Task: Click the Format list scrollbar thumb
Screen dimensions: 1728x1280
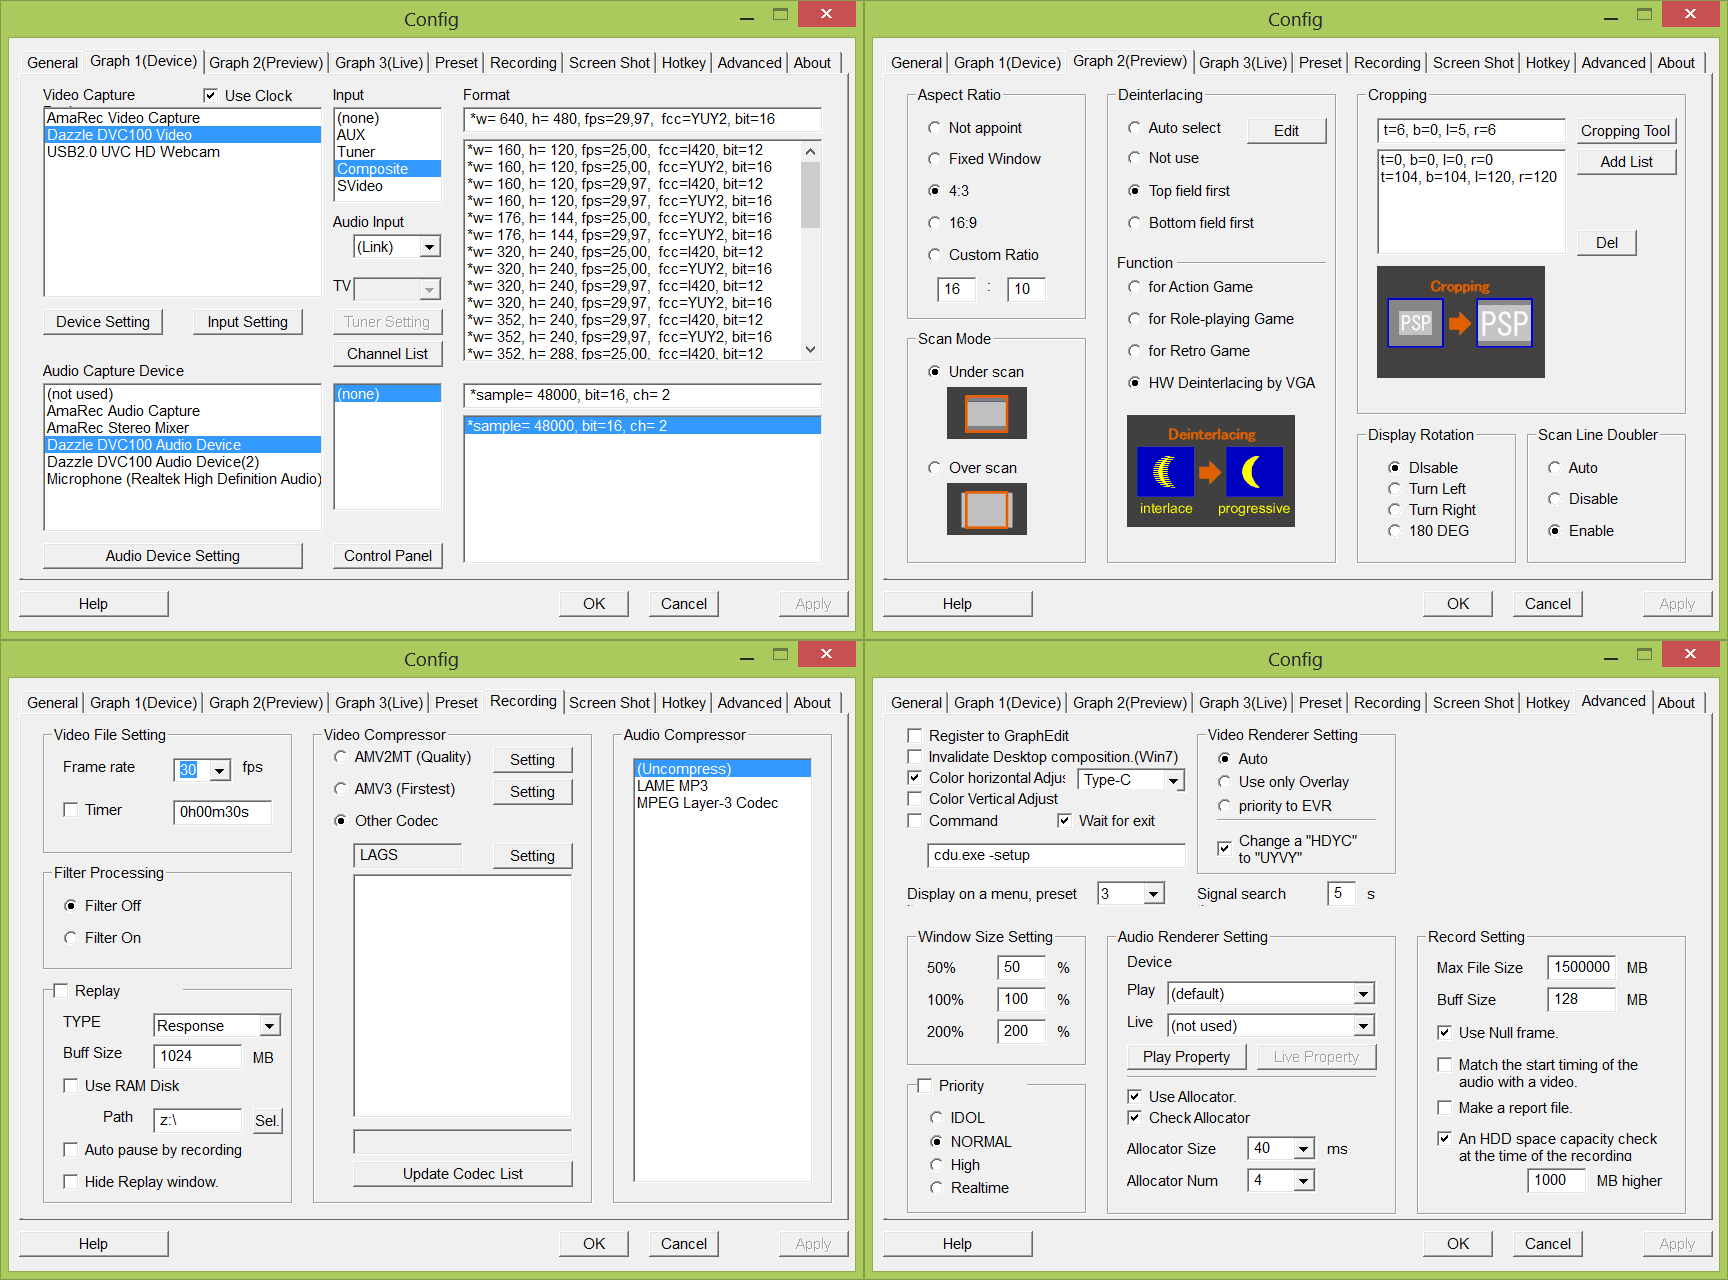Action: pos(810,195)
